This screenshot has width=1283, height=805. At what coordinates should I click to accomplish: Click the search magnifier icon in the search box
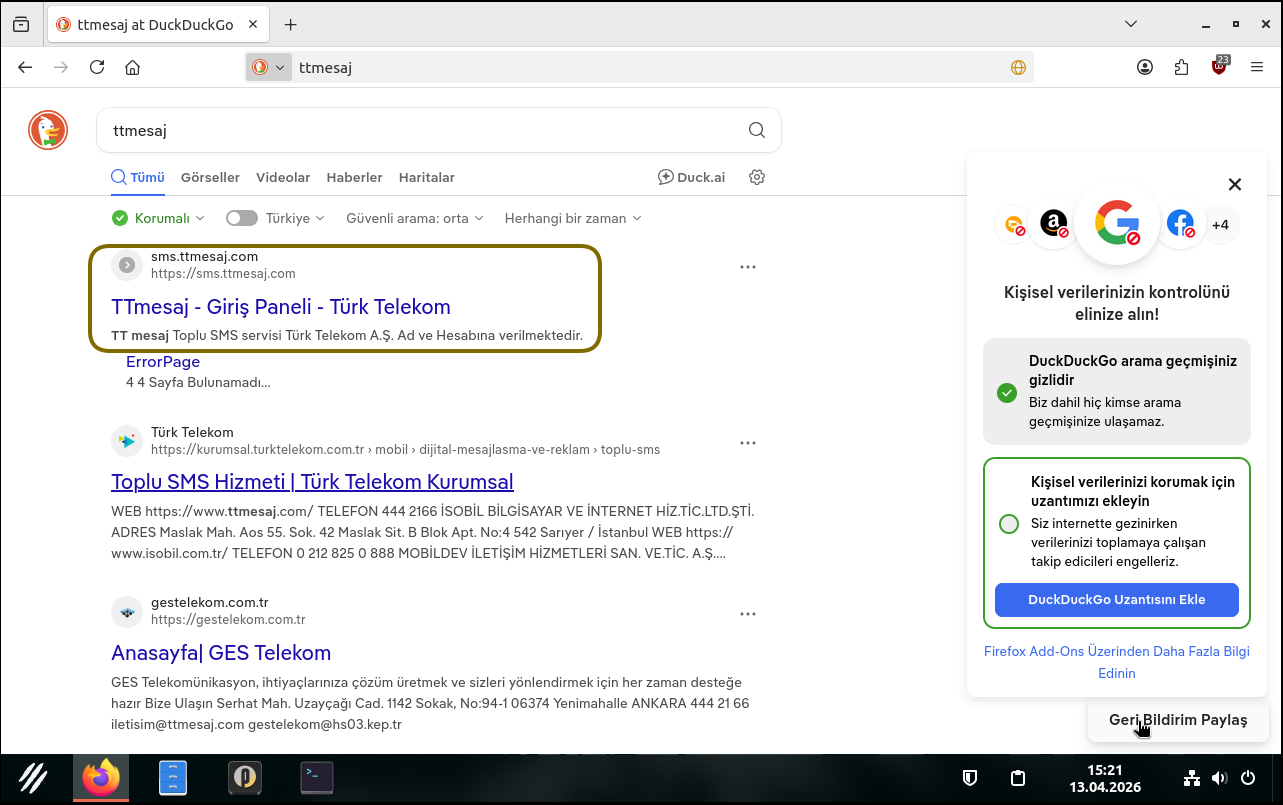tap(757, 130)
